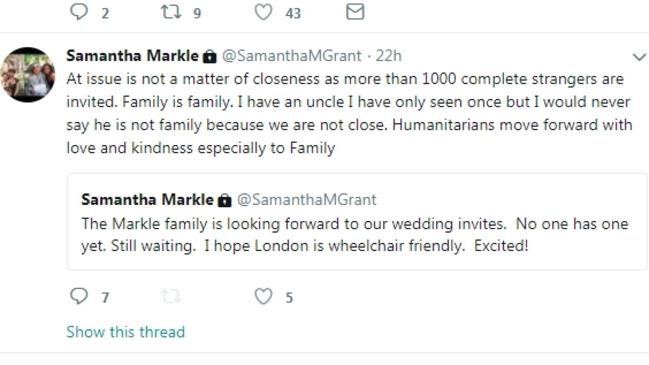Open the 22h timestamp of the tweet

(x=388, y=56)
